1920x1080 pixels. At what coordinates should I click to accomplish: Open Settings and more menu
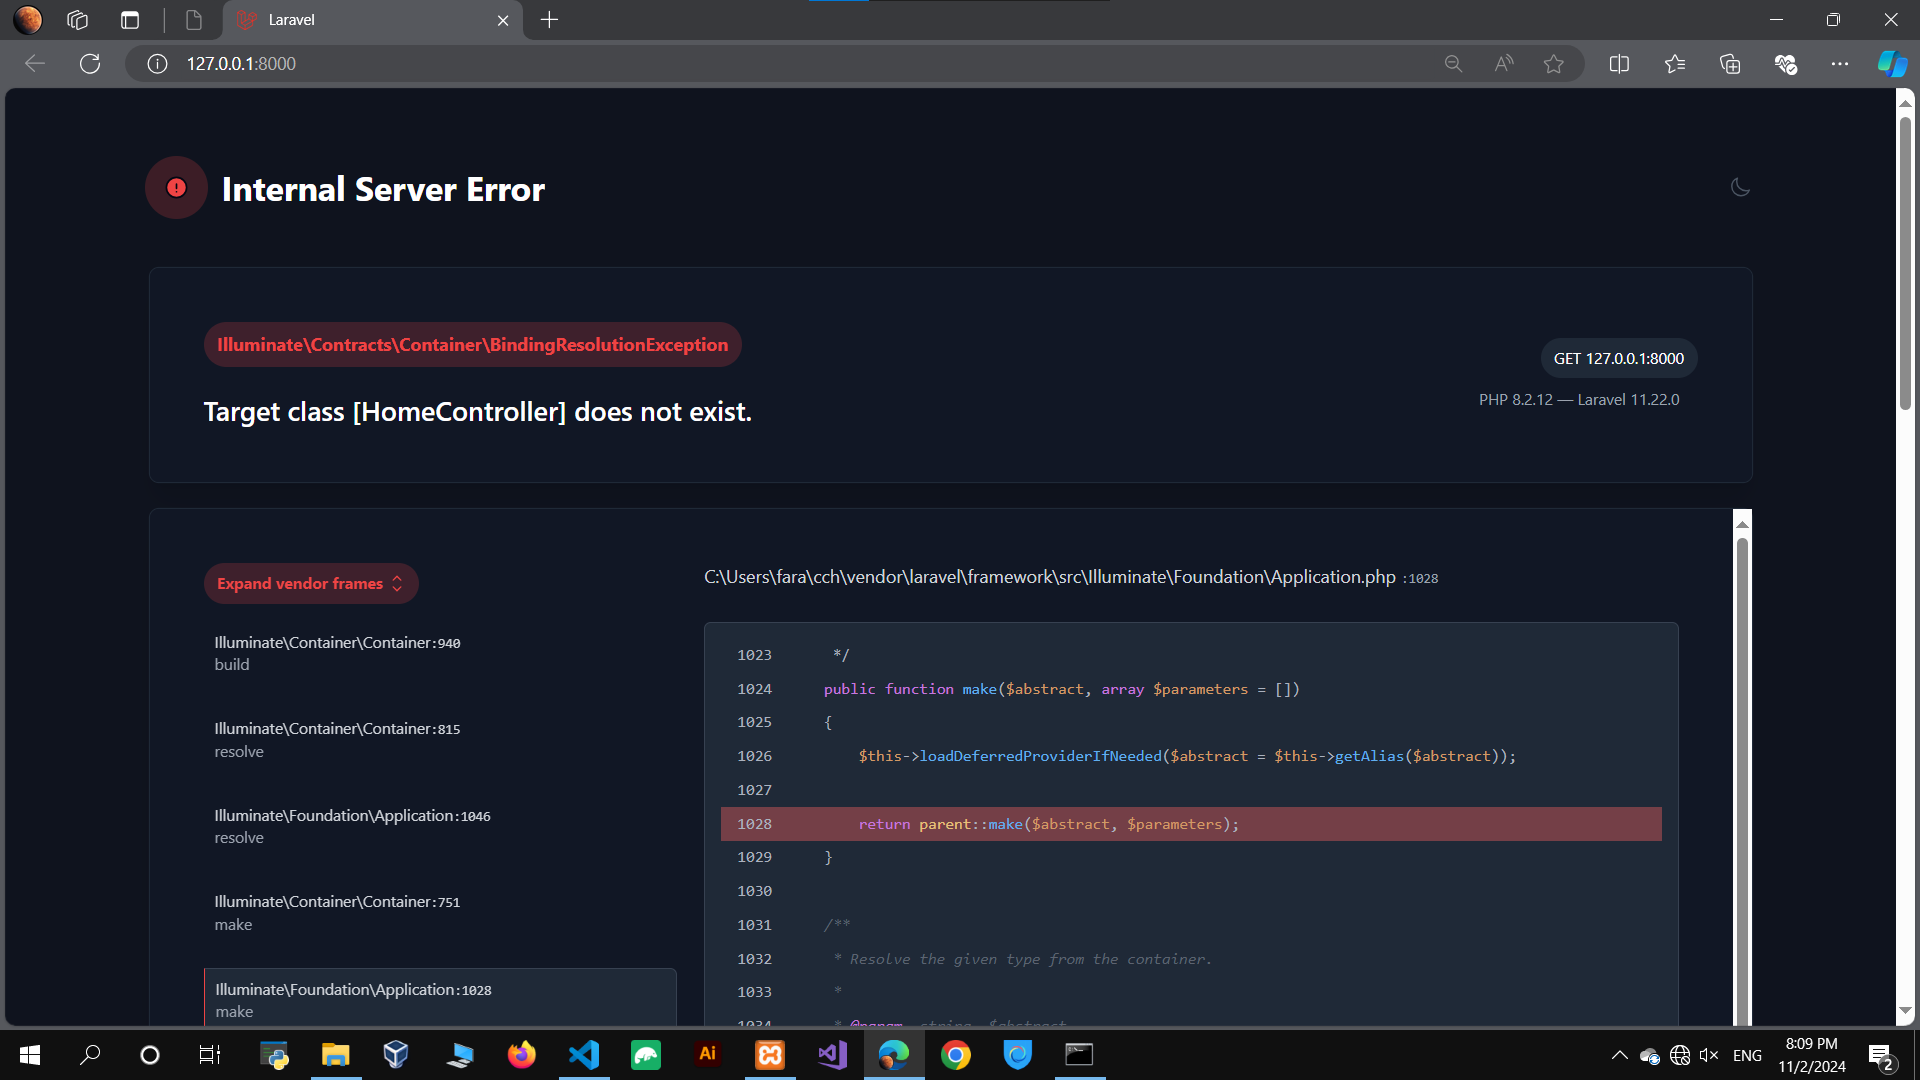1840,63
